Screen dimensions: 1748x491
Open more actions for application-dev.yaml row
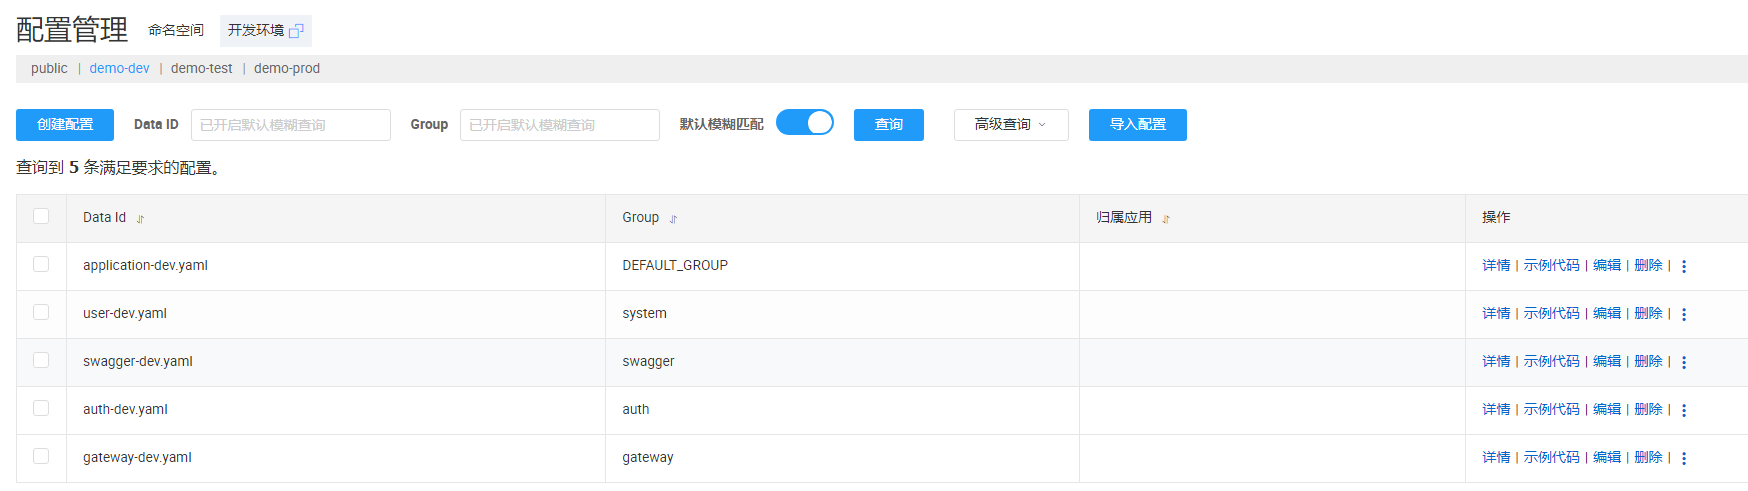1684,266
